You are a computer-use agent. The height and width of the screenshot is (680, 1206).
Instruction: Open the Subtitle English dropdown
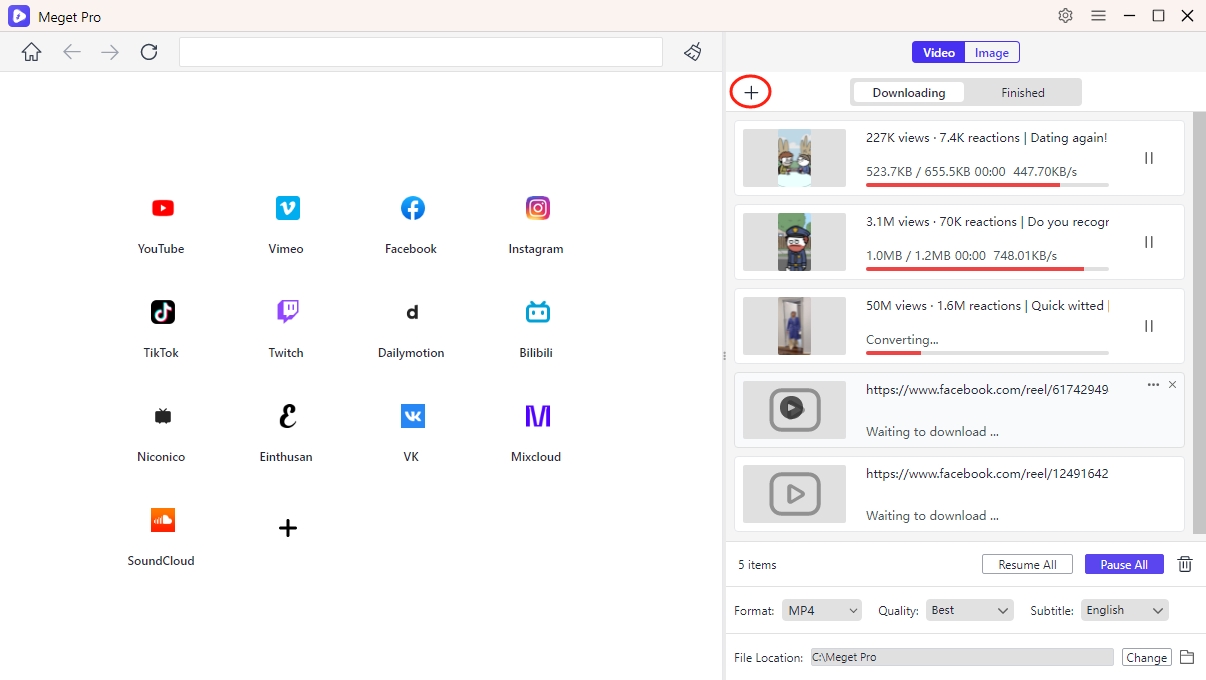(1124, 610)
